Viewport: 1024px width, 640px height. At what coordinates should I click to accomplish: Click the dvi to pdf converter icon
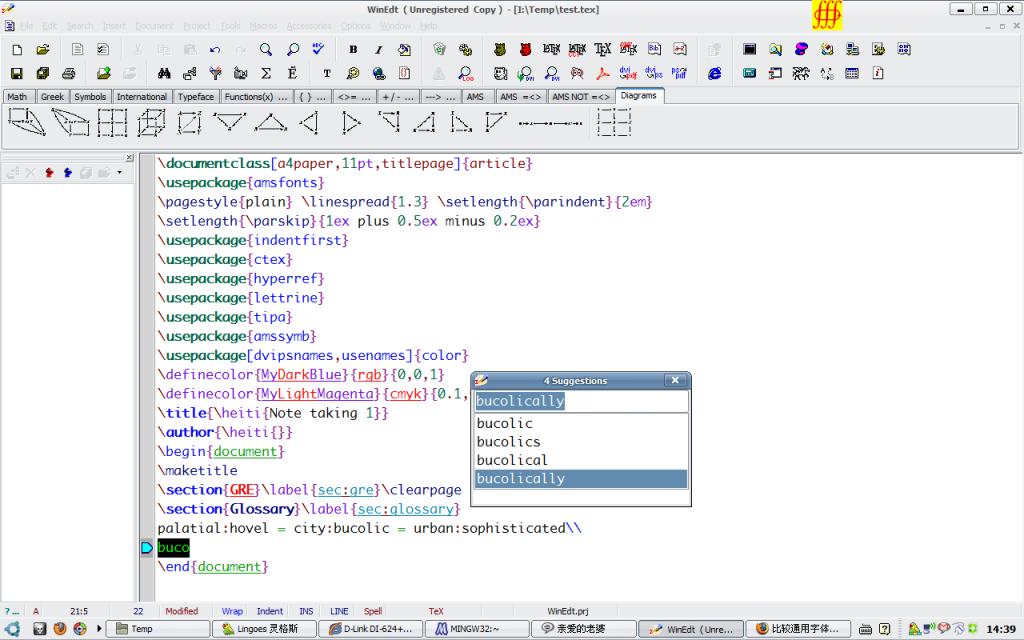628,73
